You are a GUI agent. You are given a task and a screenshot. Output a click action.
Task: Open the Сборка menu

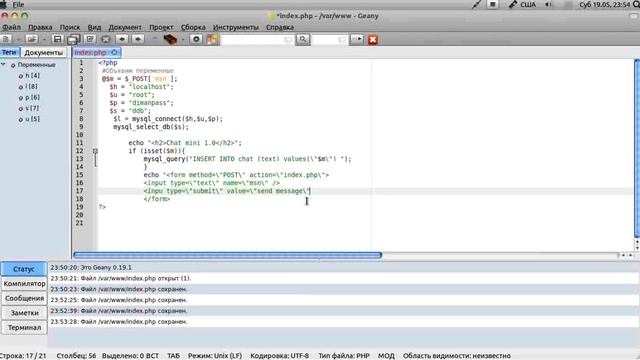tap(193, 27)
